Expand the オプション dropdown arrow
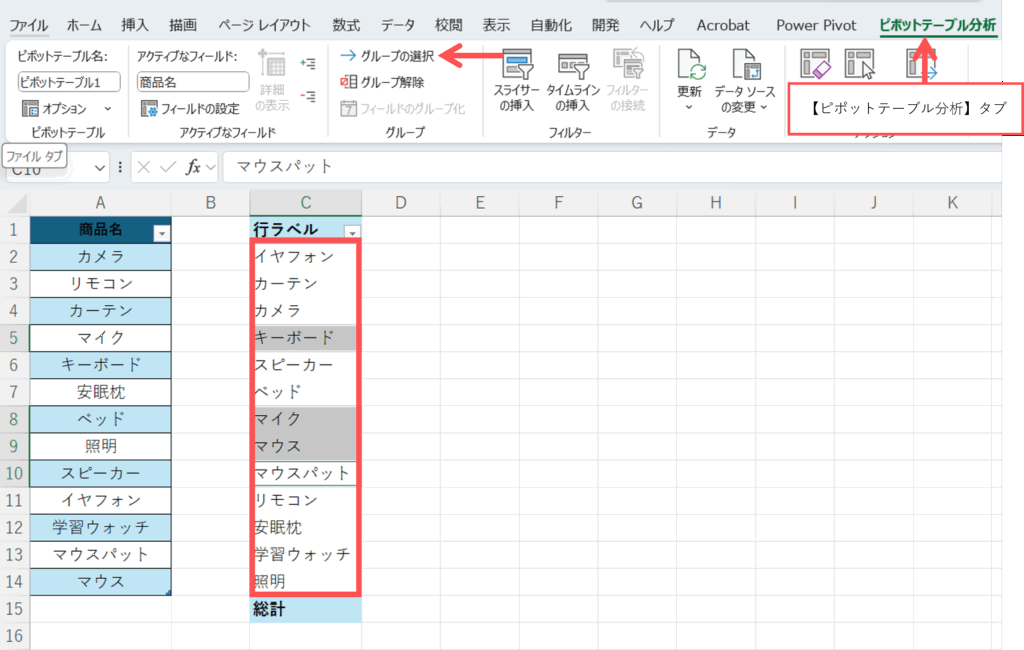This screenshot has height=650, width=1024. (x=108, y=108)
